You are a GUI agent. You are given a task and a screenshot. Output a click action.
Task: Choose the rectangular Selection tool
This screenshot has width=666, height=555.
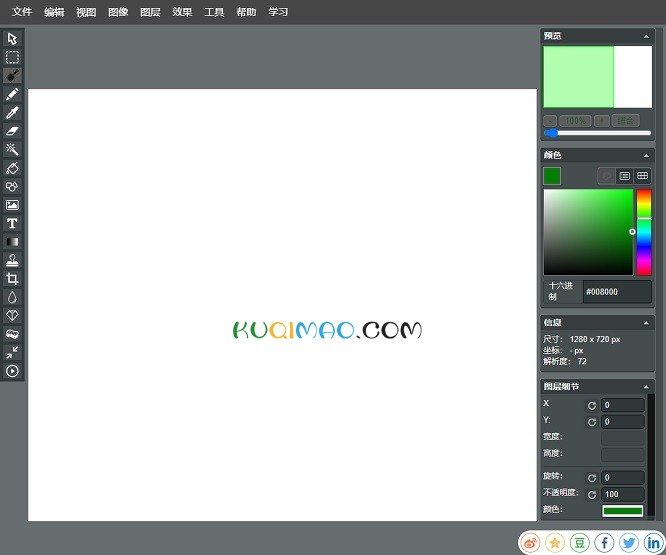tap(12, 57)
